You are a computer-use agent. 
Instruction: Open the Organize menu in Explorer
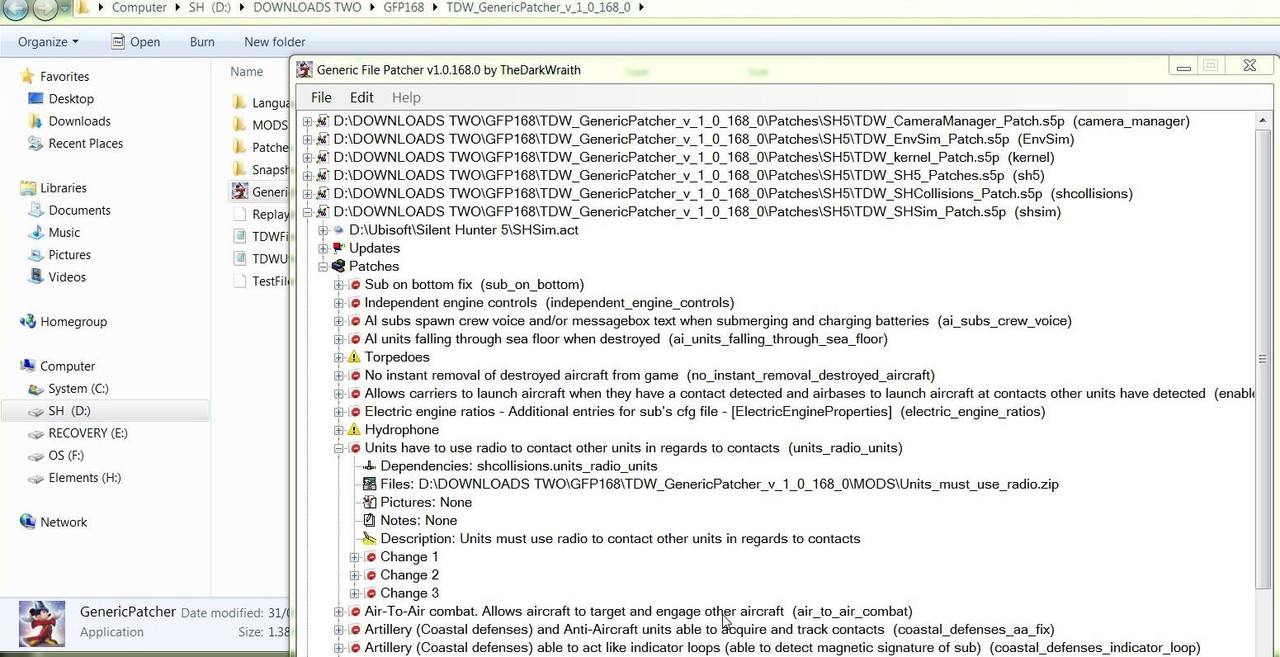pos(48,42)
